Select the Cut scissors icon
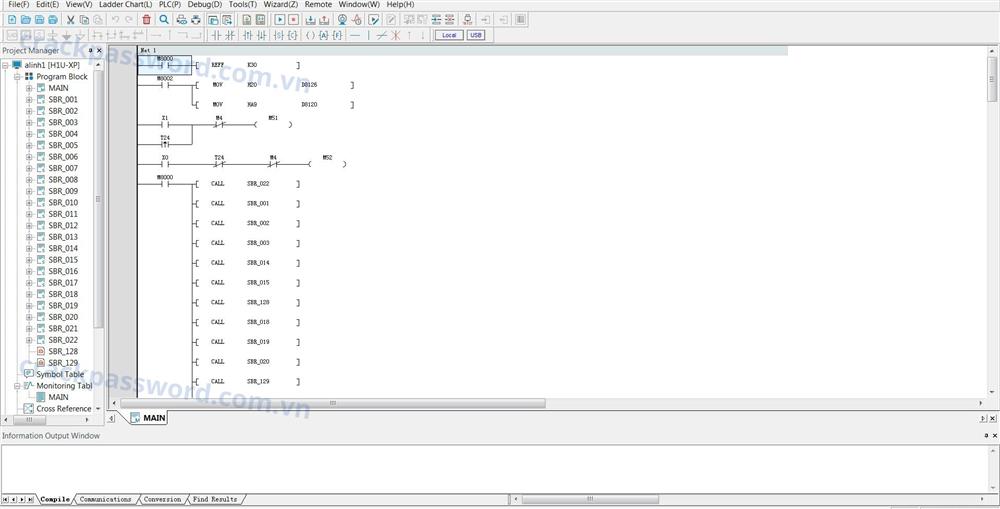Viewport: 1000px width, 509px height. point(70,20)
